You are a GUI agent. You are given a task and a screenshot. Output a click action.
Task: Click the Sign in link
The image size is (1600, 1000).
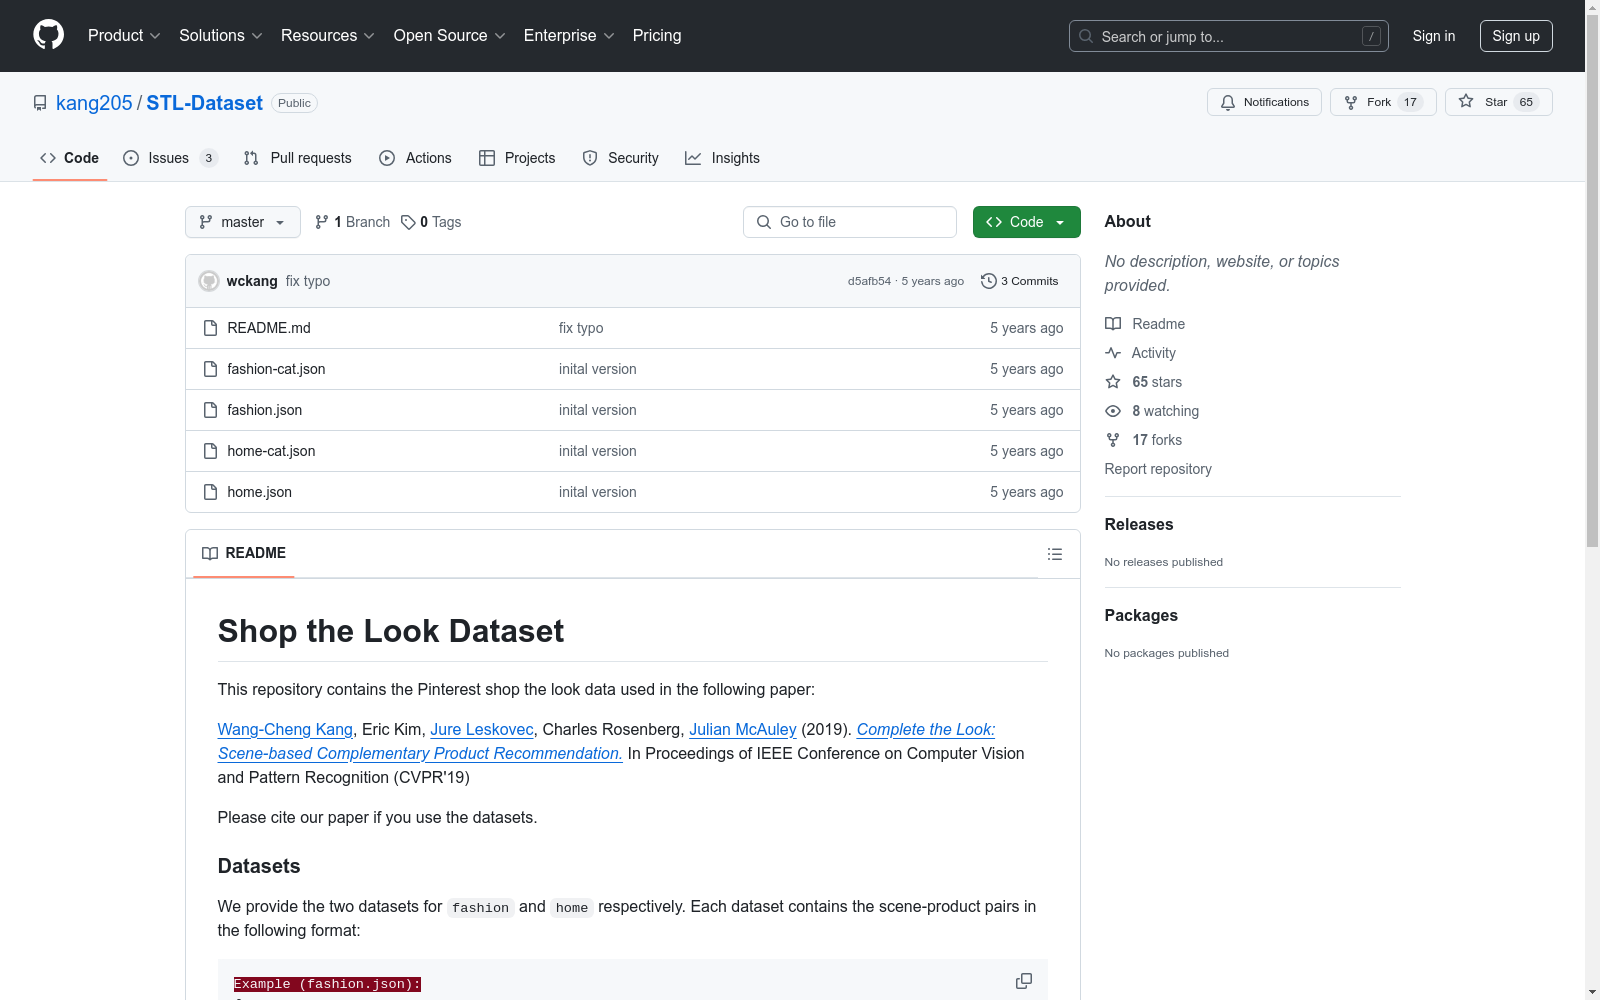[1434, 36]
